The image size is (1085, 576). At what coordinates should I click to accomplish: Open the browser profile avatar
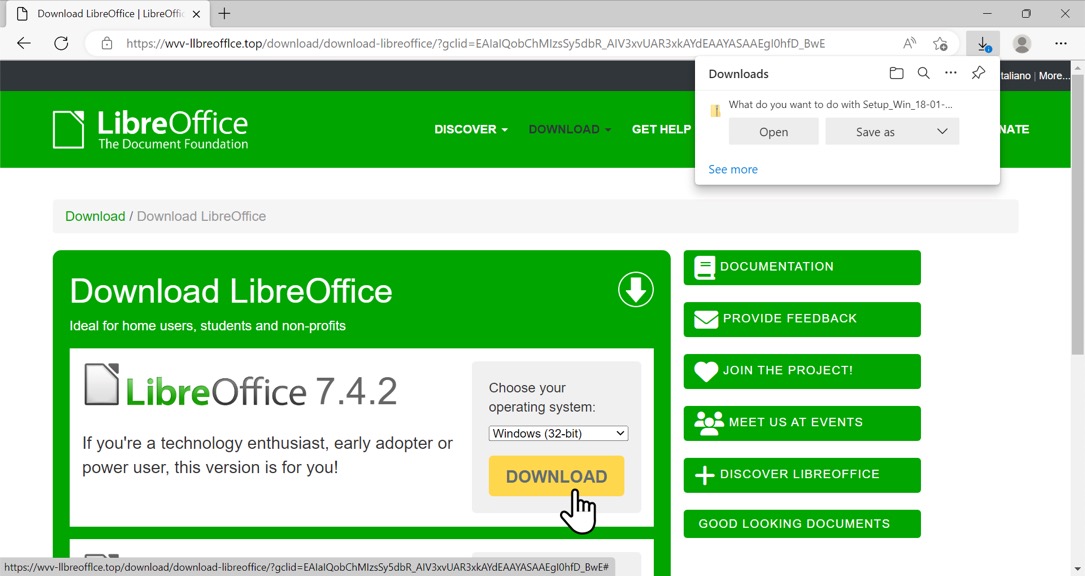click(1021, 44)
